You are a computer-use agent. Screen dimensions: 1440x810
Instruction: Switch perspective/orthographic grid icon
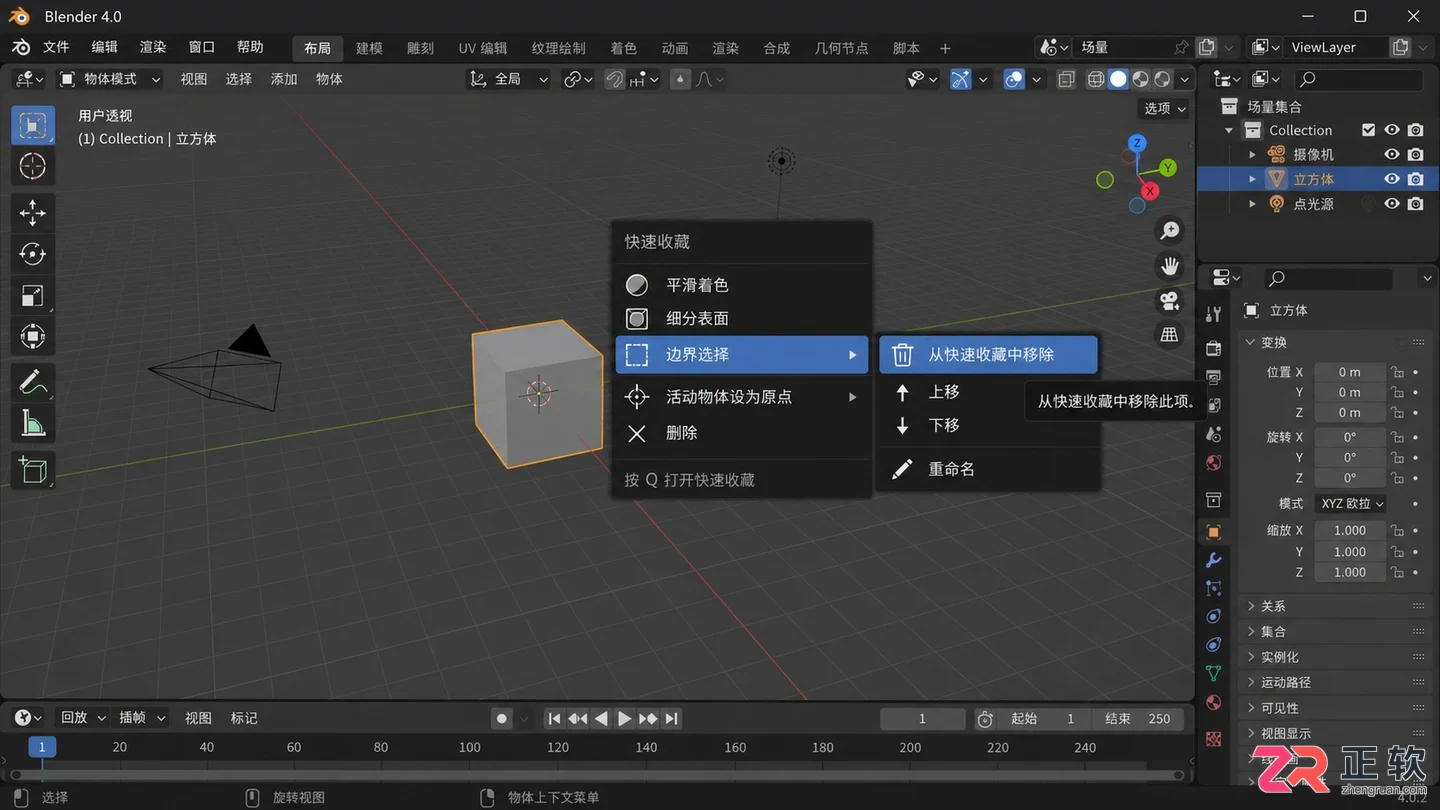pyautogui.click(x=1169, y=335)
